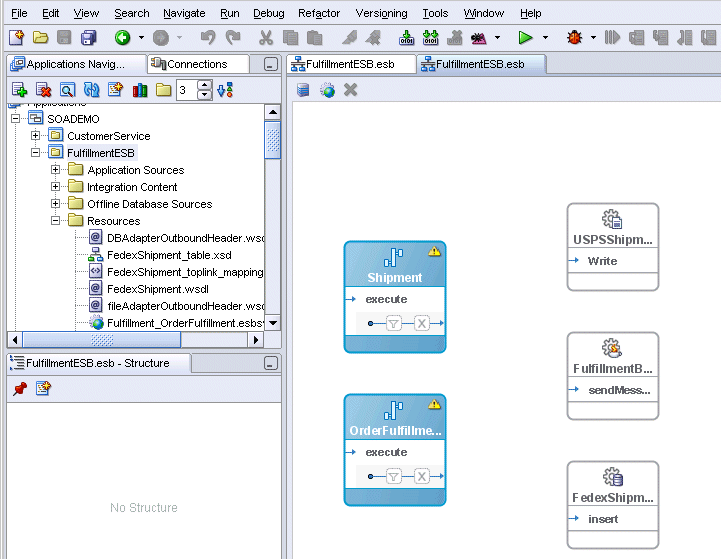Open the Run button dropdown arrow
This screenshot has height=559, width=721.
[545, 37]
